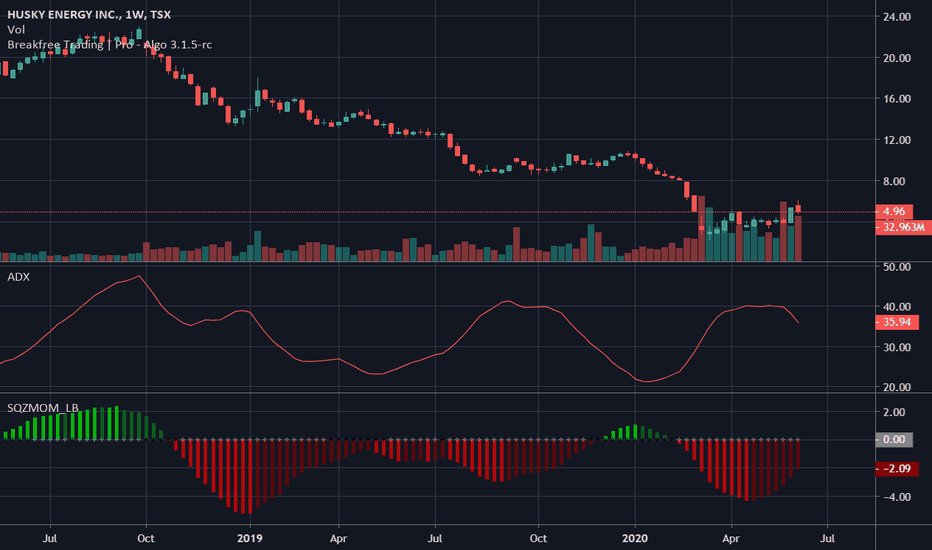
Task: Click the 2020 time axis label
Action: (634, 538)
